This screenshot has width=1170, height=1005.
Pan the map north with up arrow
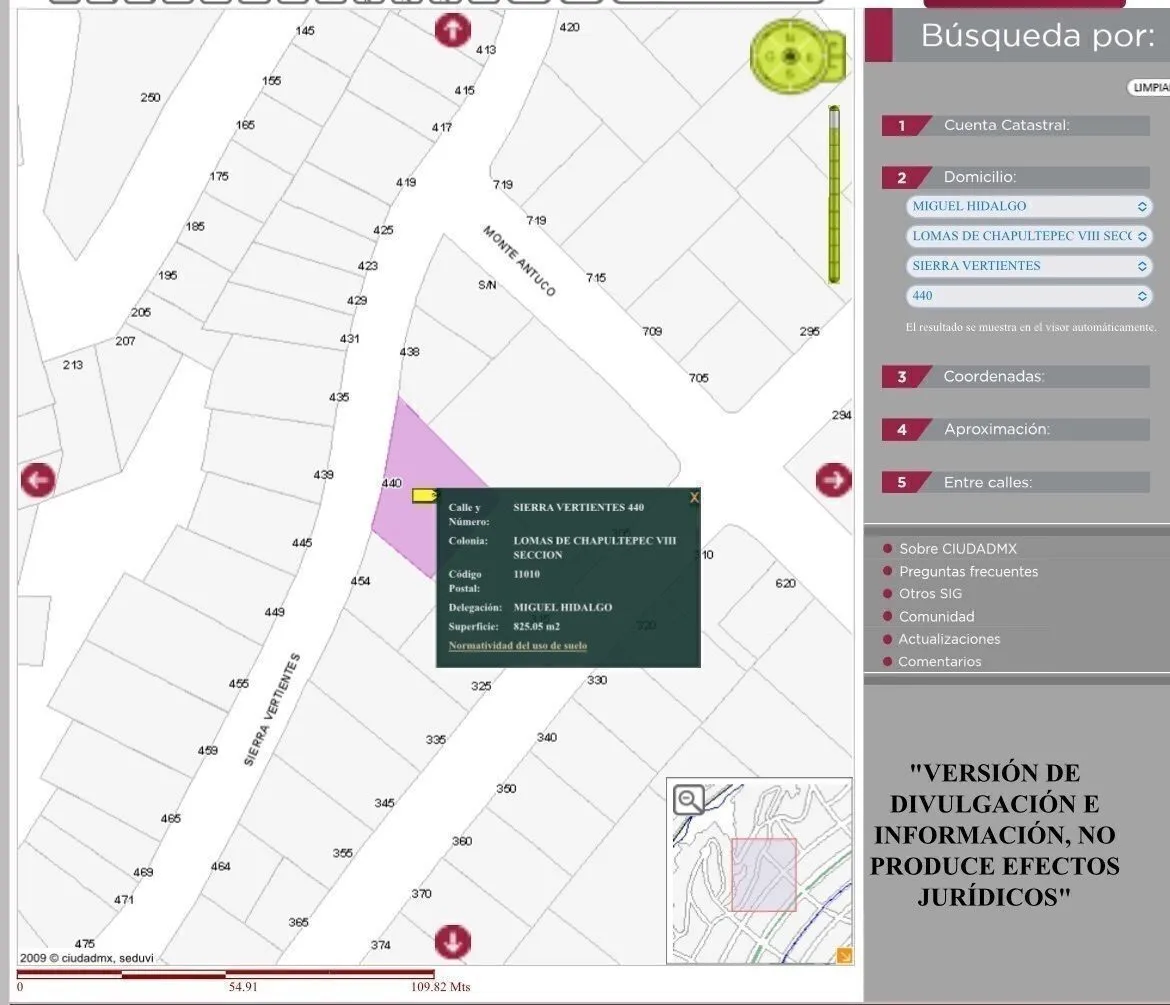(453, 31)
